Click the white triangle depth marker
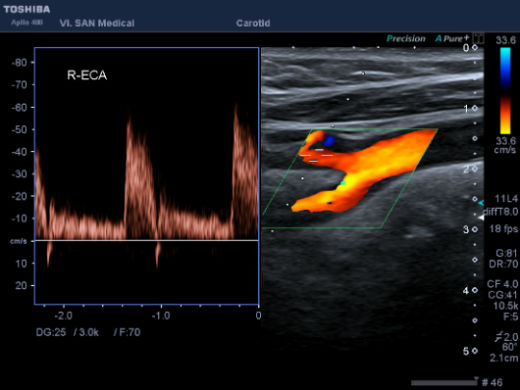The width and height of the screenshot is (520, 390). [x=481, y=217]
